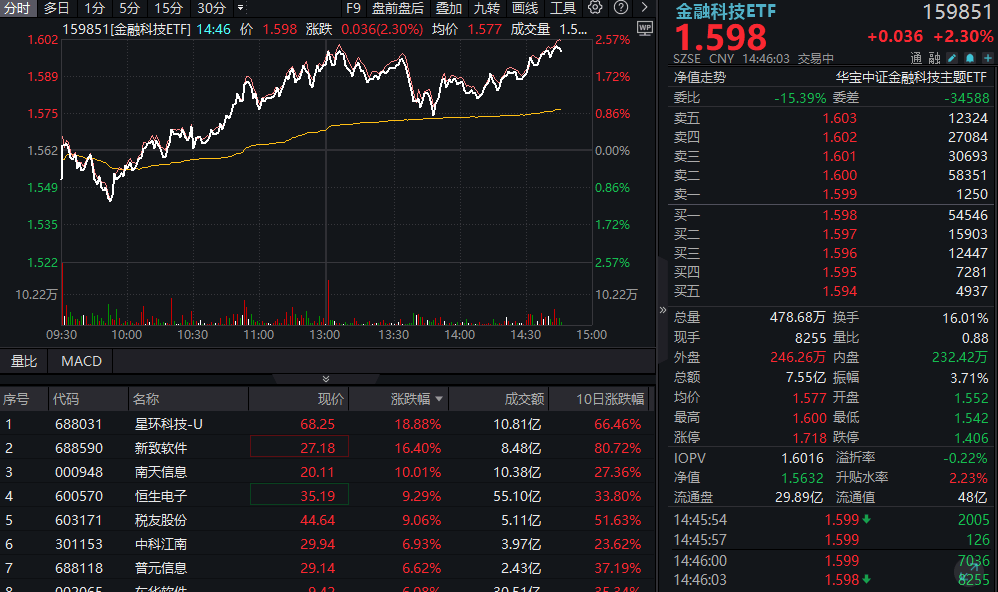Viewport: 998px width, 592px height.
Task: Open the settings gear icon
Action: pyautogui.click(x=595, y=9)
